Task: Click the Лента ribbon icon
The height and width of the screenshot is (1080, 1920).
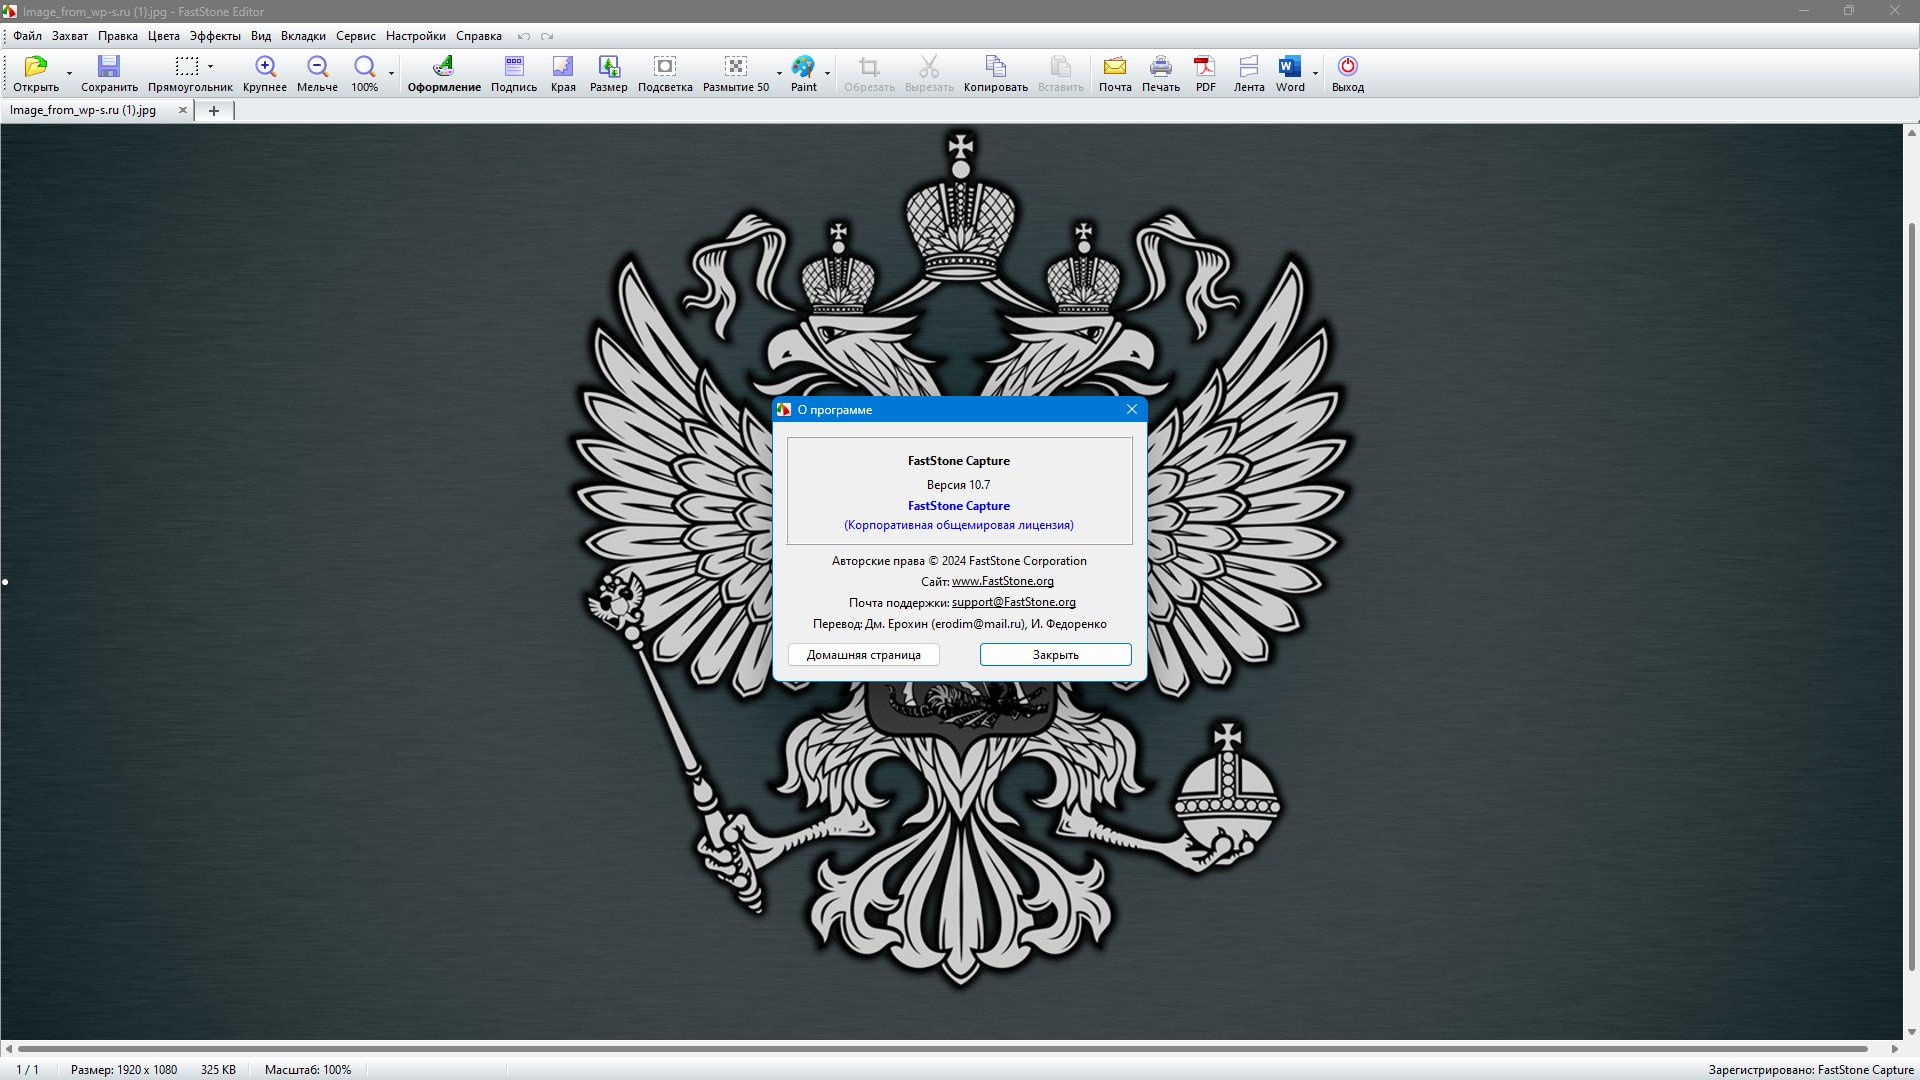Action: [x=1249, y=66]
